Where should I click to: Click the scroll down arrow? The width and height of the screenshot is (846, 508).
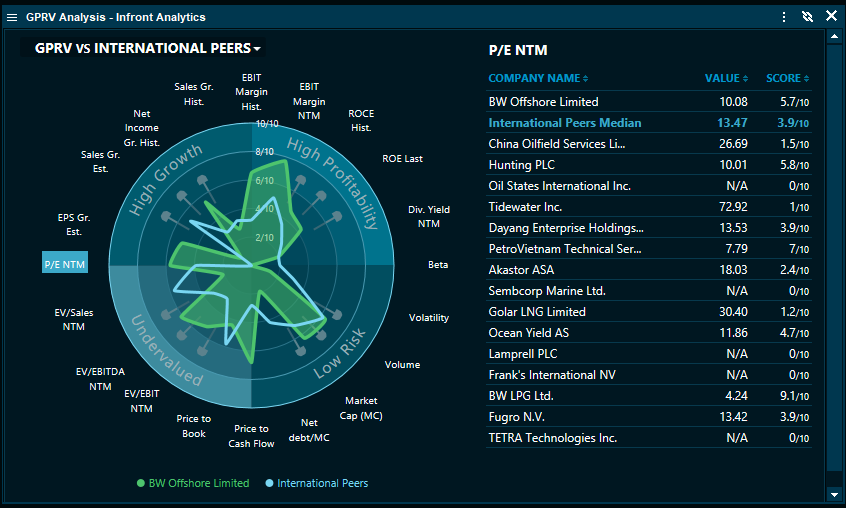click(834, 494)
